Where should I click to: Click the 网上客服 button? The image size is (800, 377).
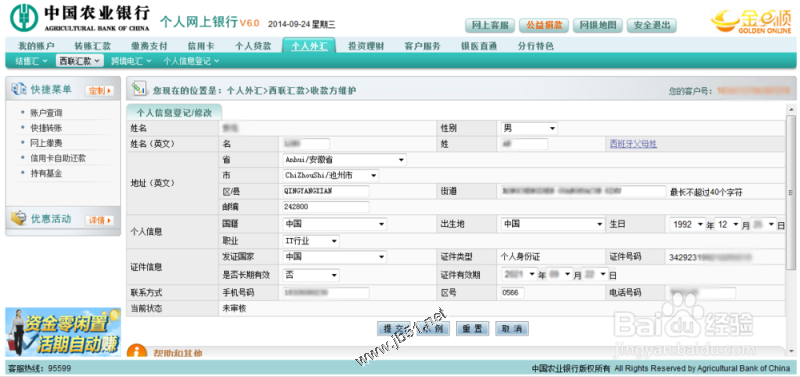tap(490, 25)
